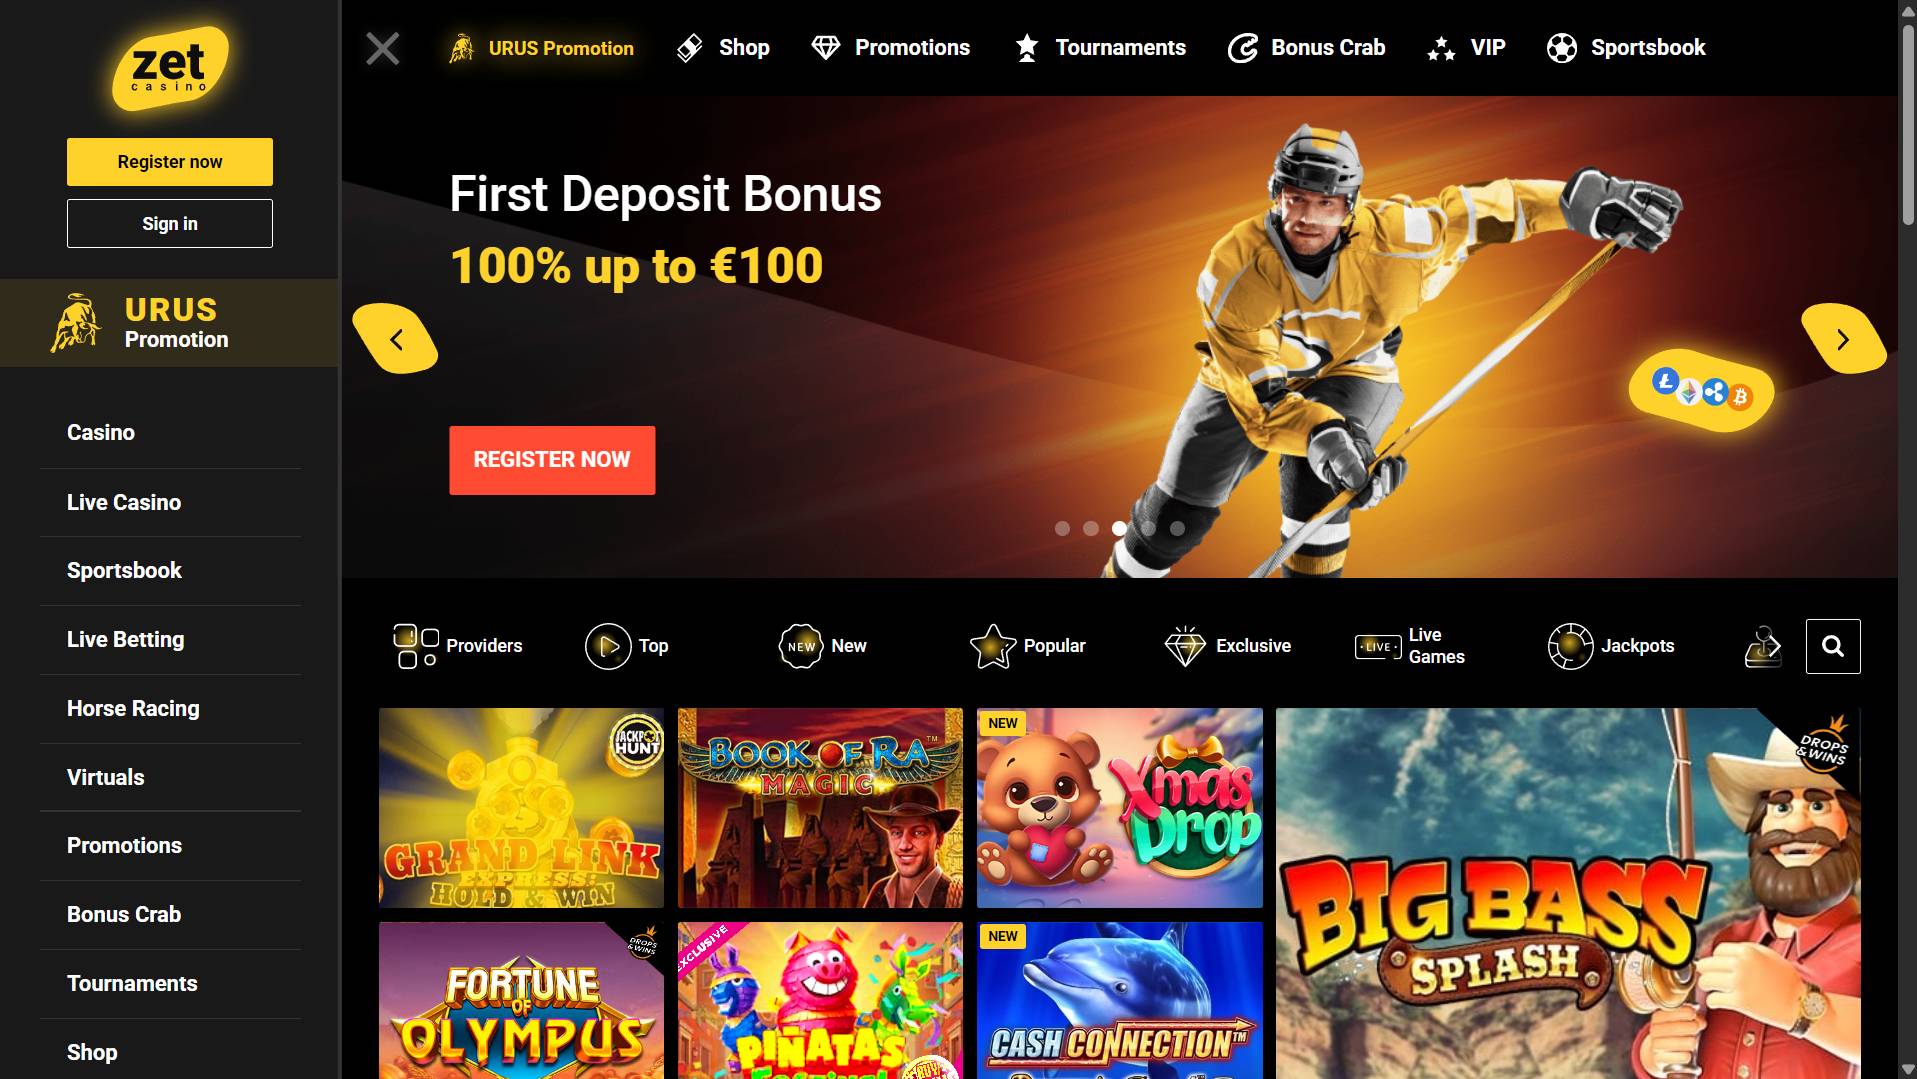Select the Exclusive diamond icon
Viewport: 1917px width, 1079px height.
[x=1185, y=646]
